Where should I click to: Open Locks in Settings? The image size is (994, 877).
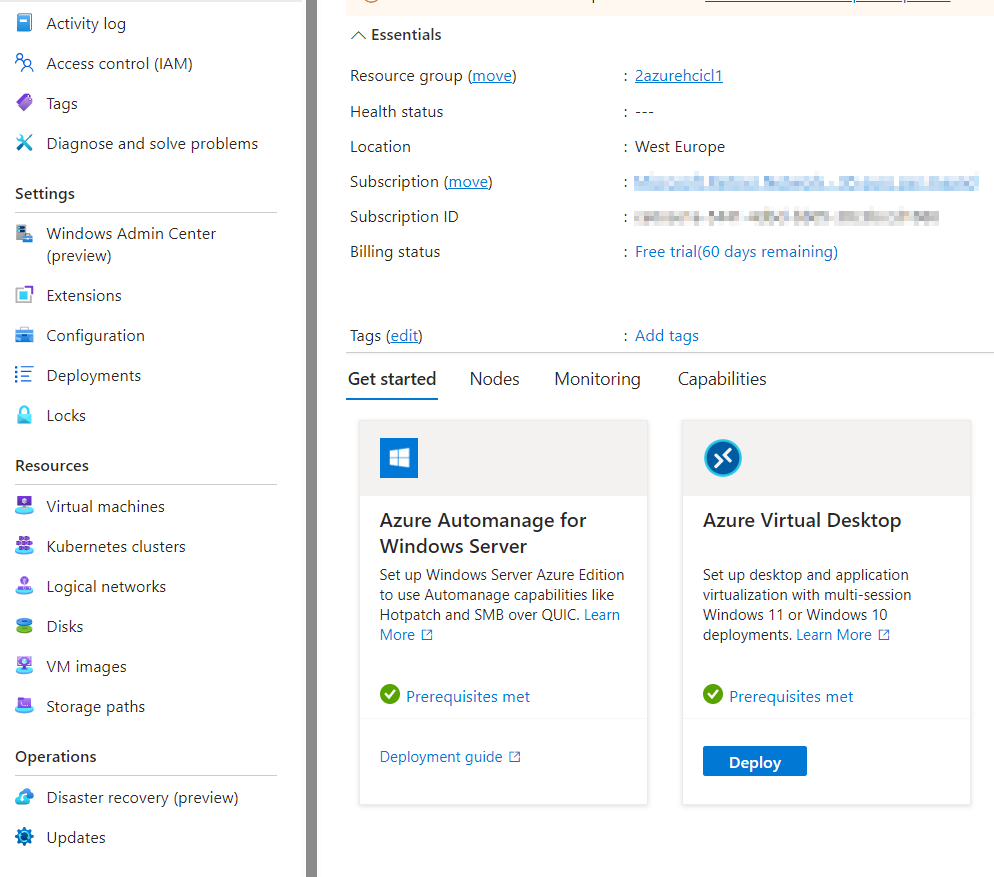tap(66, 415)
